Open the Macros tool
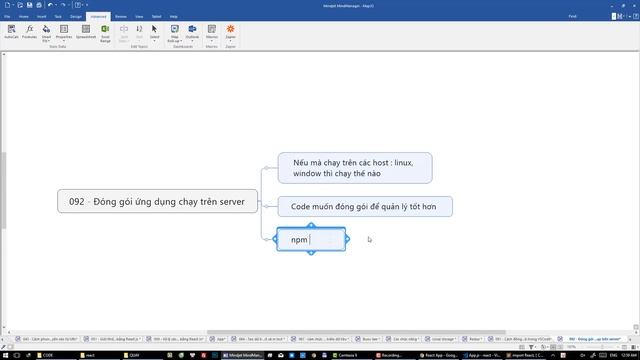 point(211,32)
